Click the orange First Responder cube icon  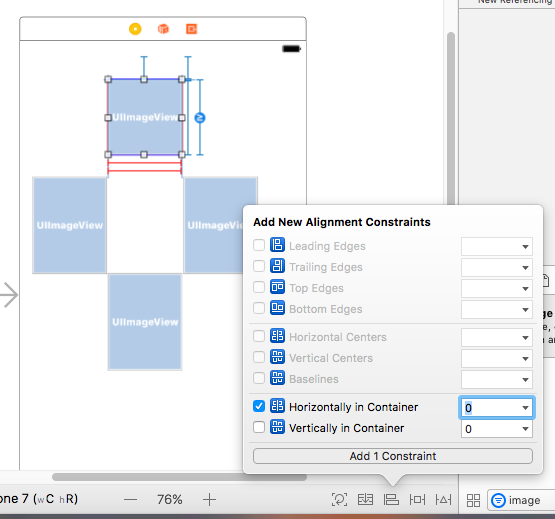tap(163, 29)
